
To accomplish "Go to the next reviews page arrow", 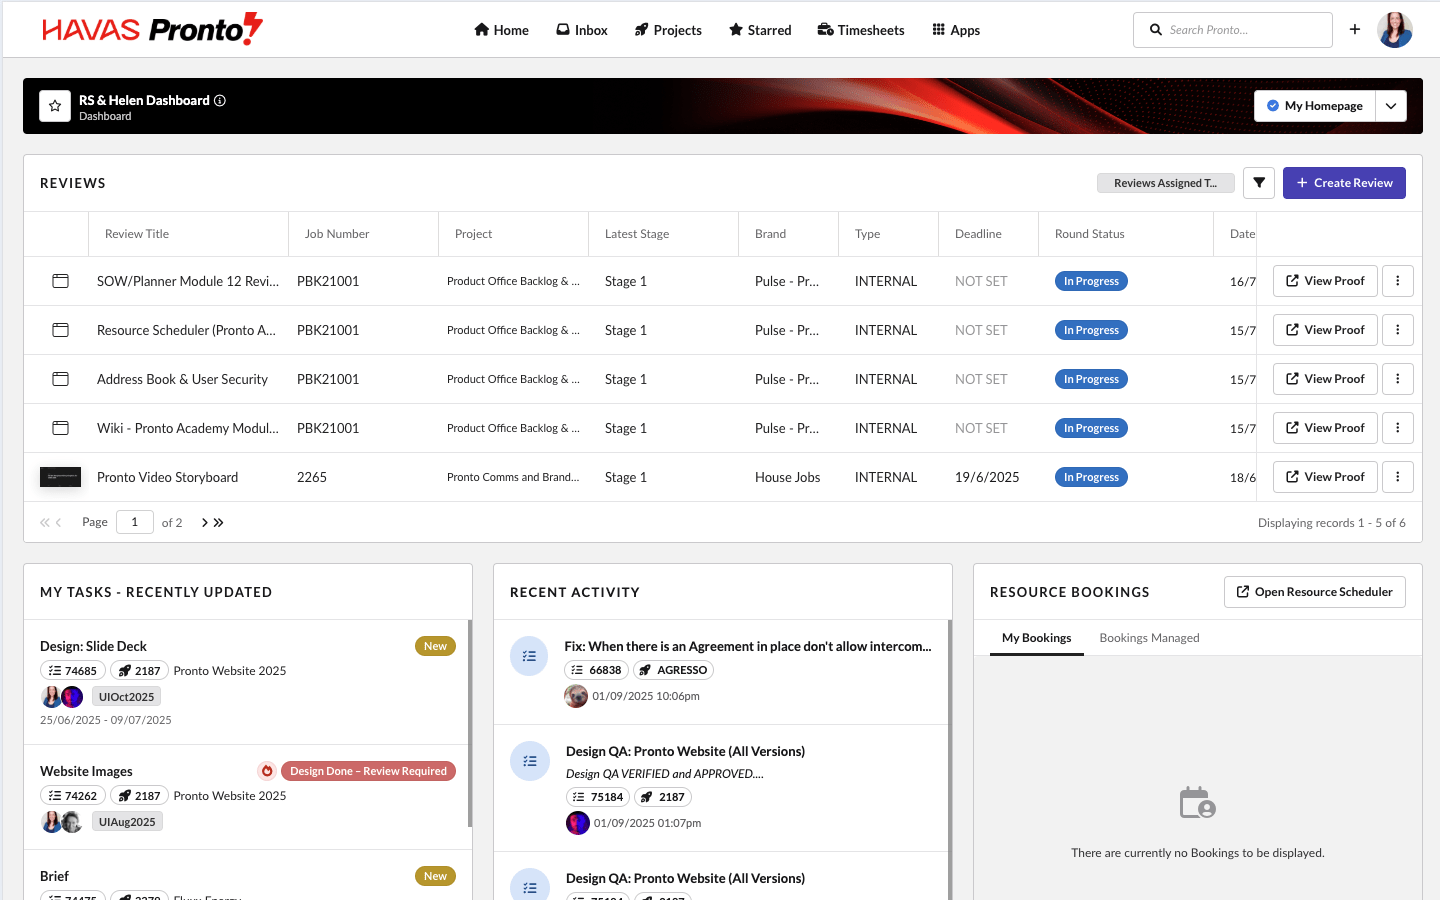I will pos(205,522).
